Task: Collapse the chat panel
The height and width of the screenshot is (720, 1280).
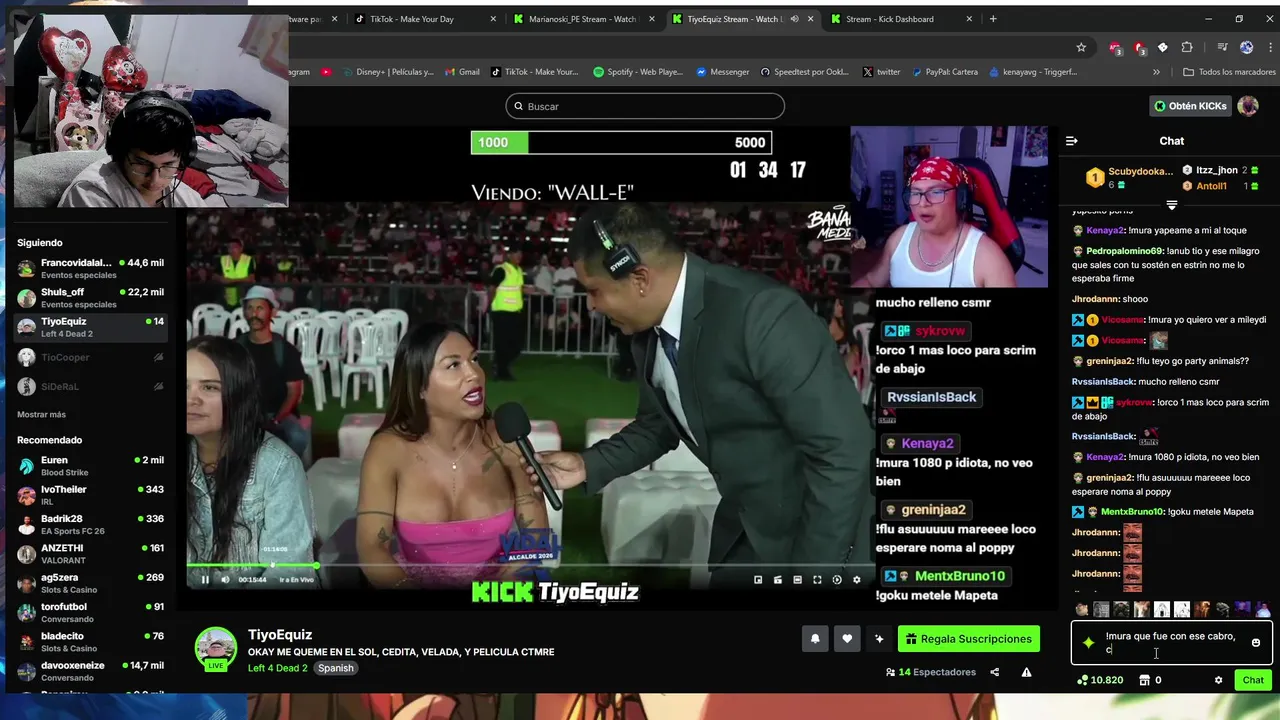Action: pos(1071,141)
